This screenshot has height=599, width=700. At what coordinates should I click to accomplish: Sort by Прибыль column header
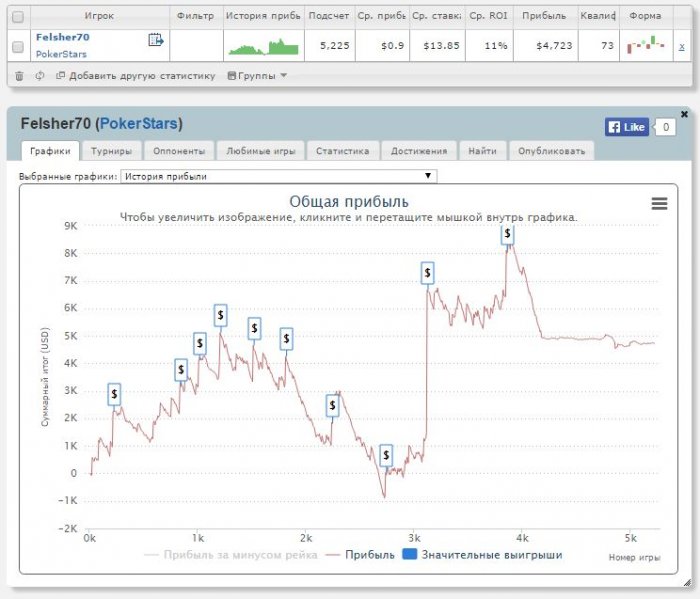coord(544,16)
